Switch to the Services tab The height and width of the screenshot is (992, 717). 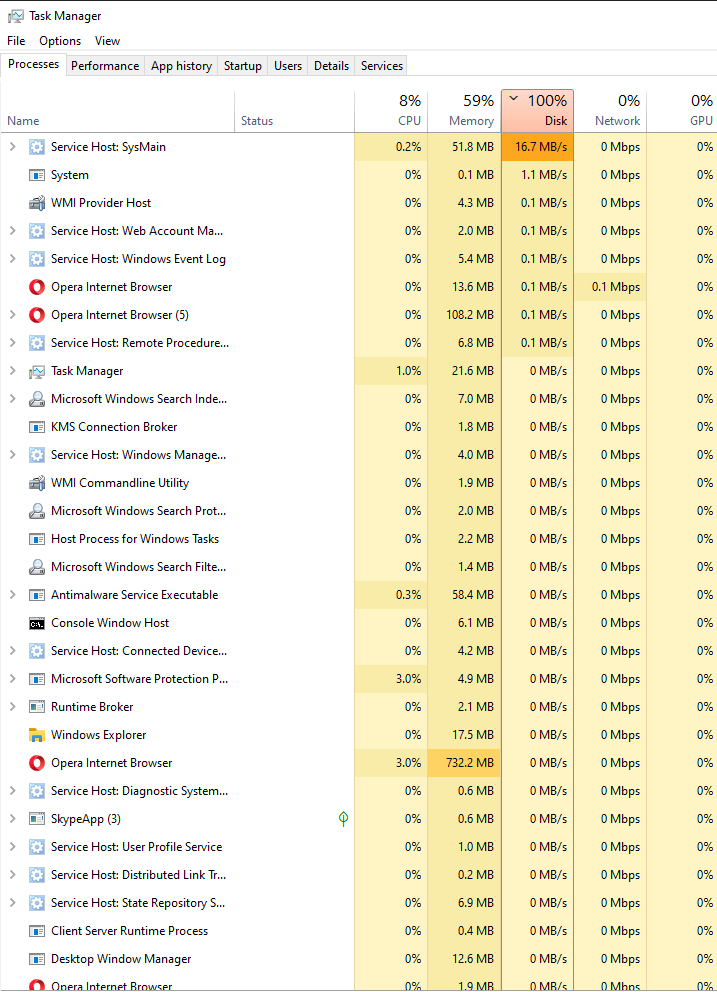click(382, 66)
